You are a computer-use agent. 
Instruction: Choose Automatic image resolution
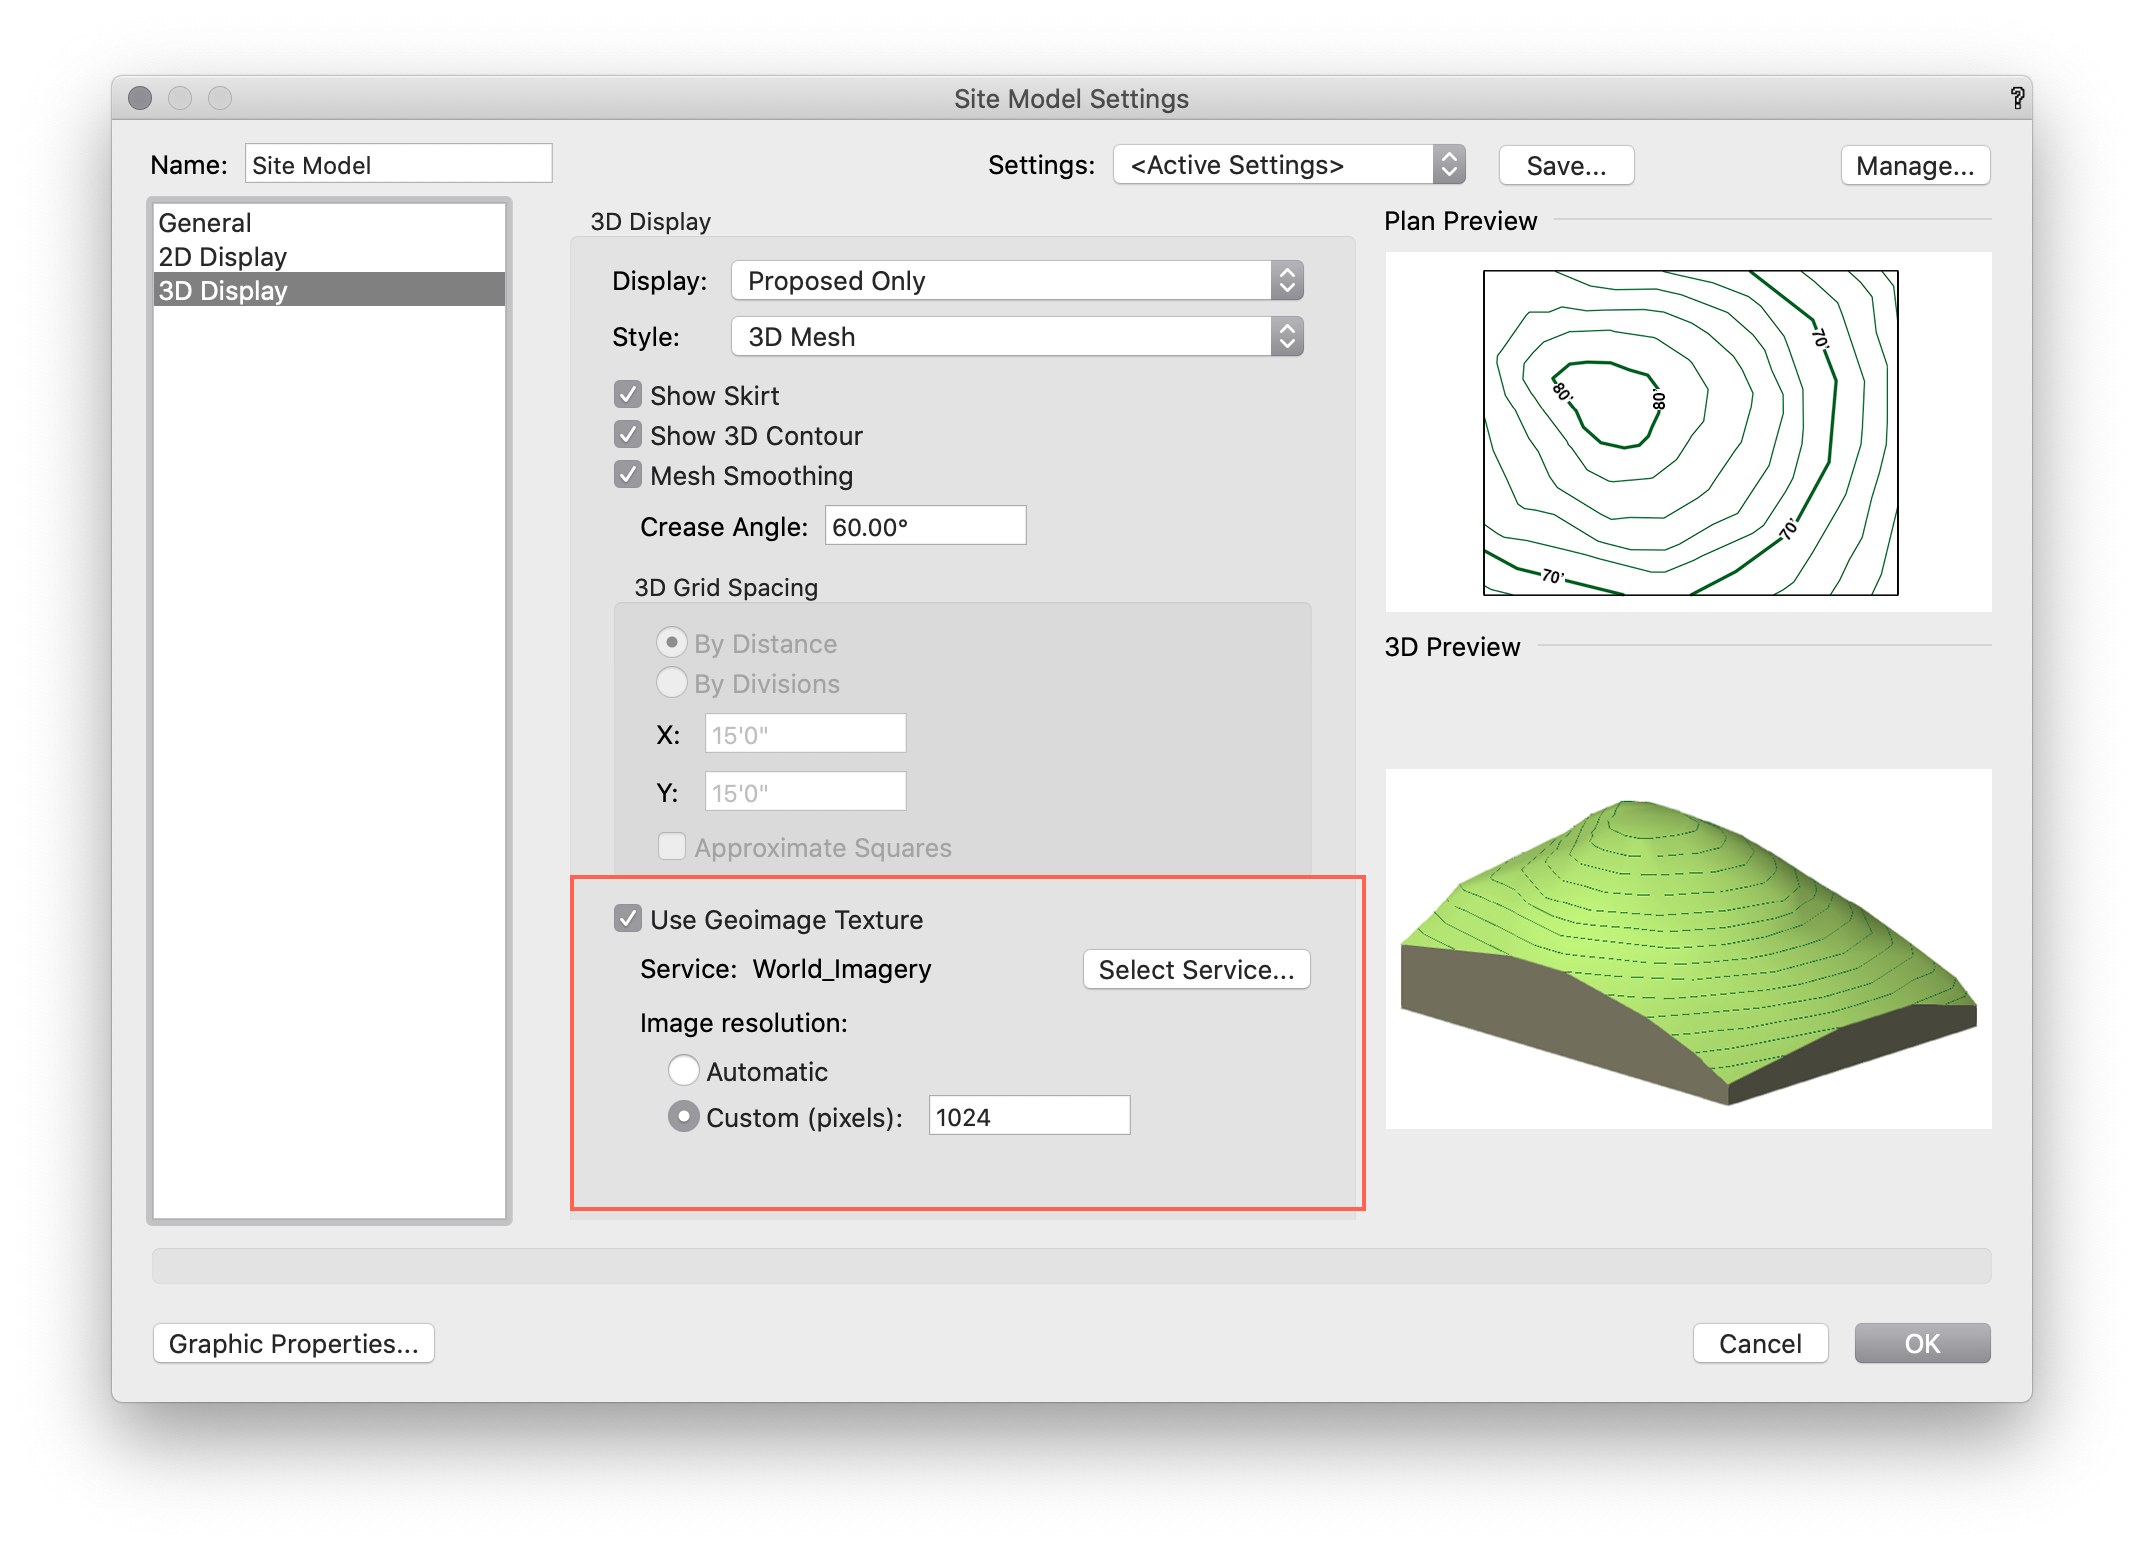684,1070
